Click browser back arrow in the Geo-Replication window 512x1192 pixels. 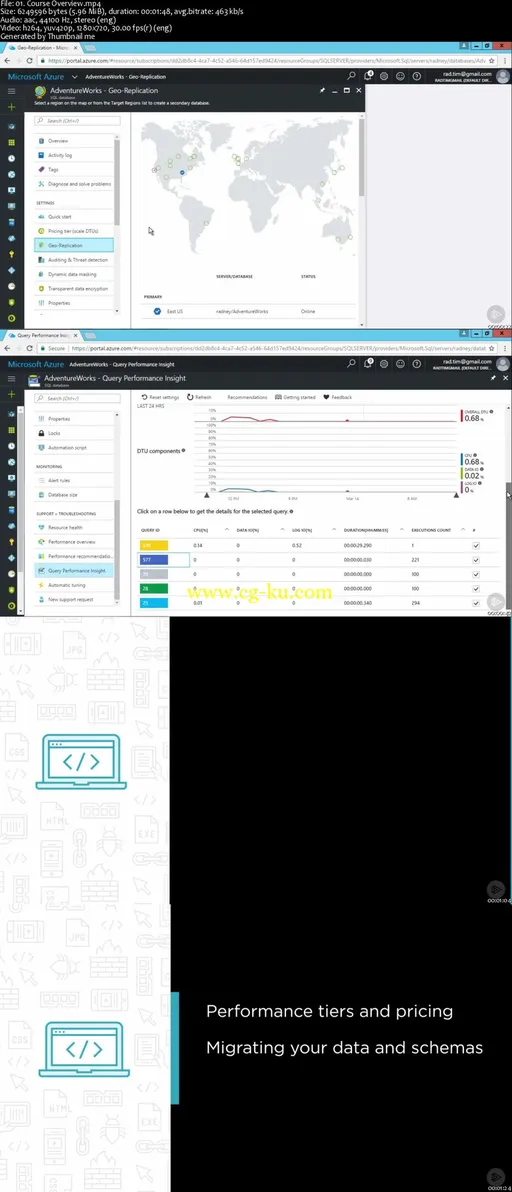coord(8,61)
